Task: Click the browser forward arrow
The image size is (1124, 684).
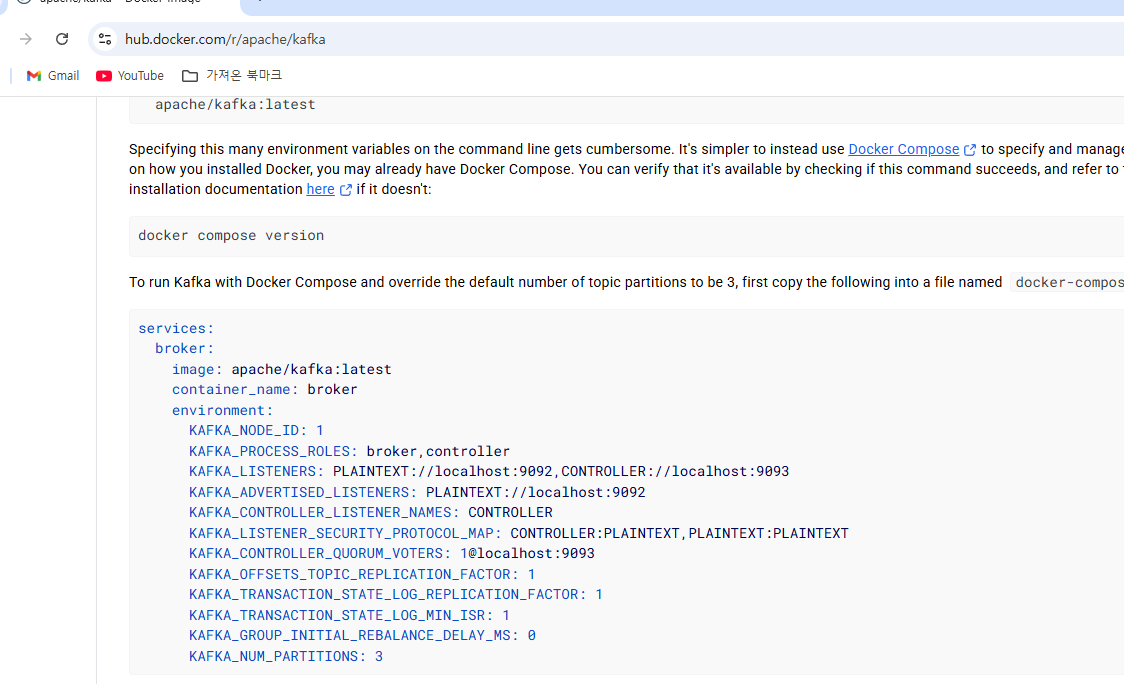Action: click(x=26, y=39)
